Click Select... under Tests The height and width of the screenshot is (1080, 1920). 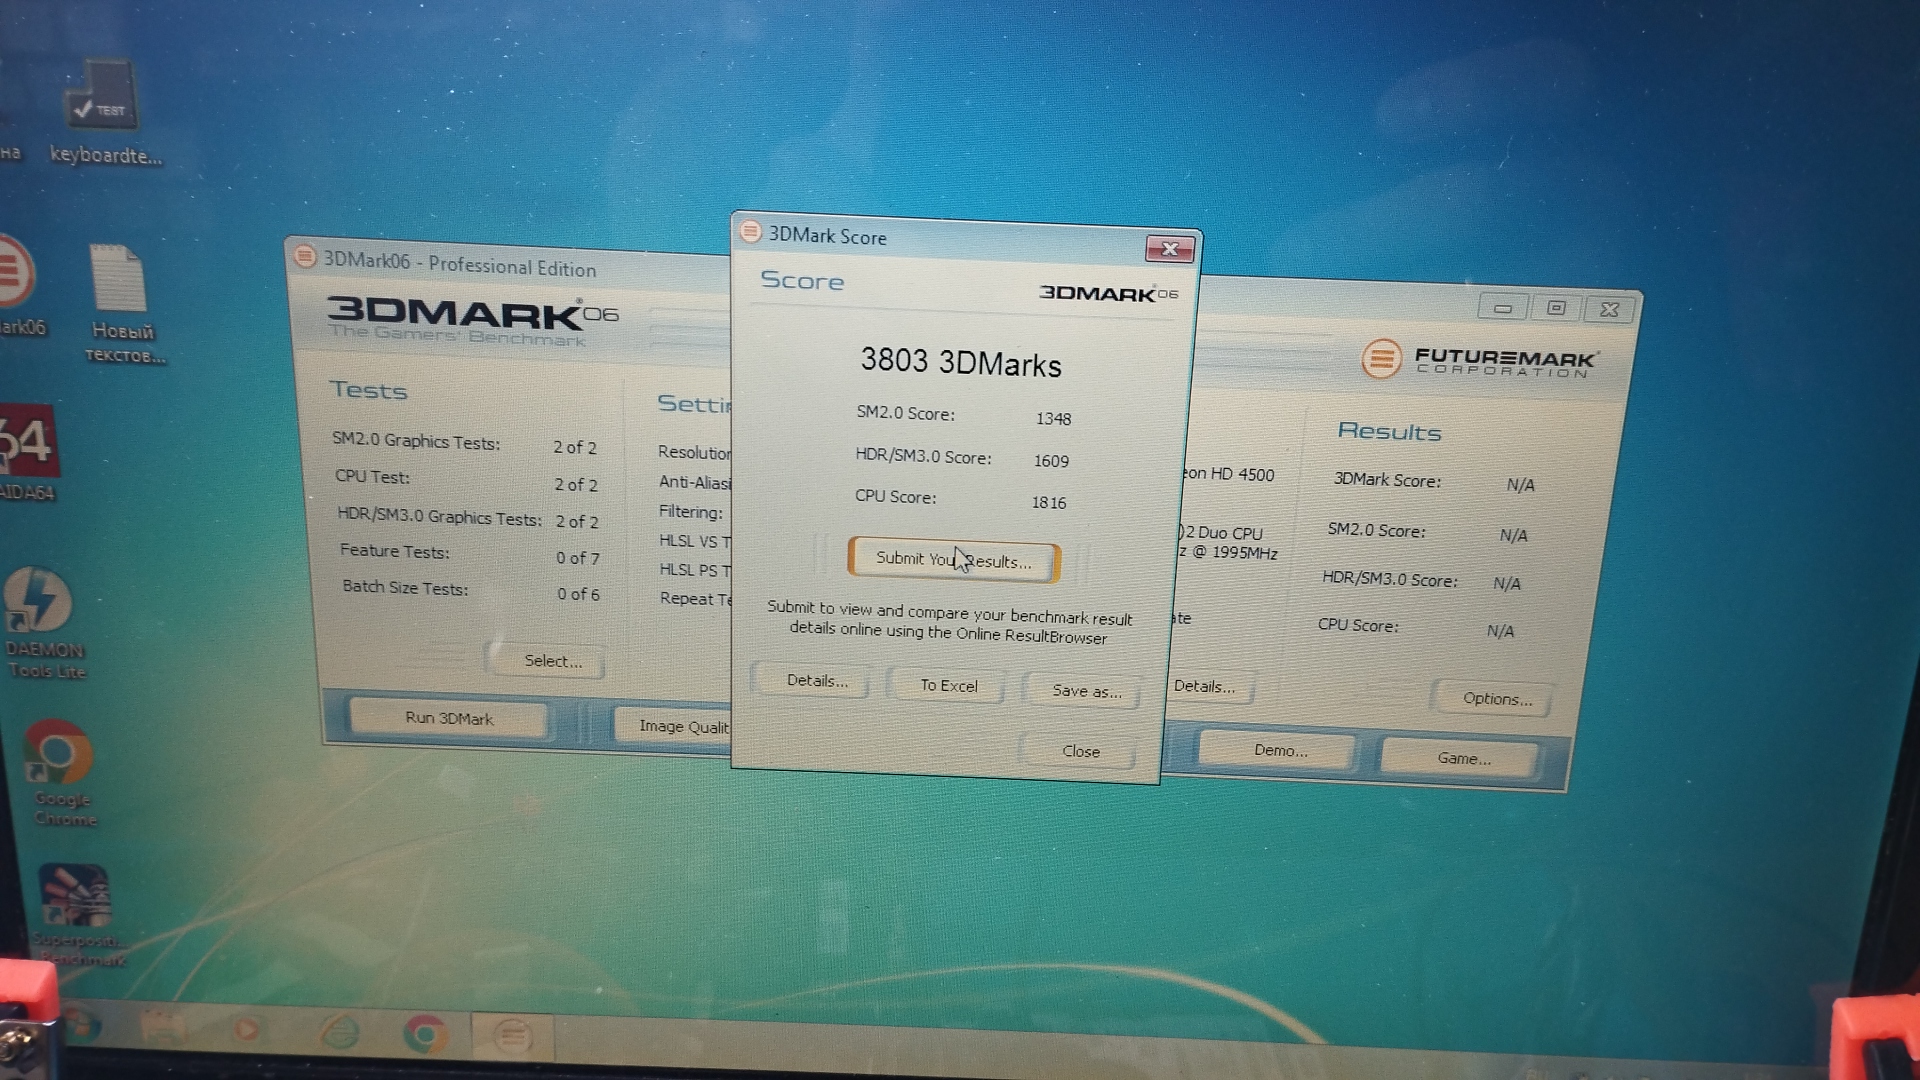[551, 661]
